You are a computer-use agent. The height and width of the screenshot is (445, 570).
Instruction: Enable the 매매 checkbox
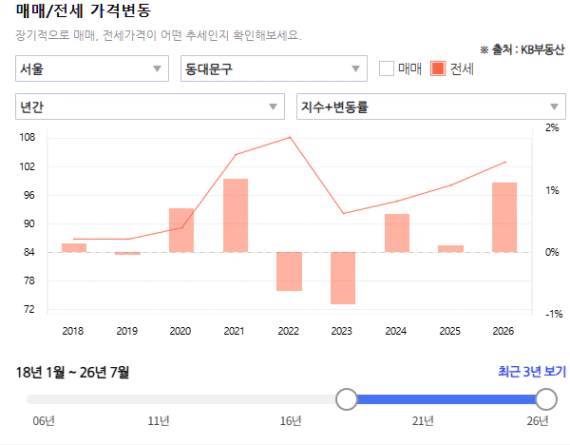[x=386, y=69]
